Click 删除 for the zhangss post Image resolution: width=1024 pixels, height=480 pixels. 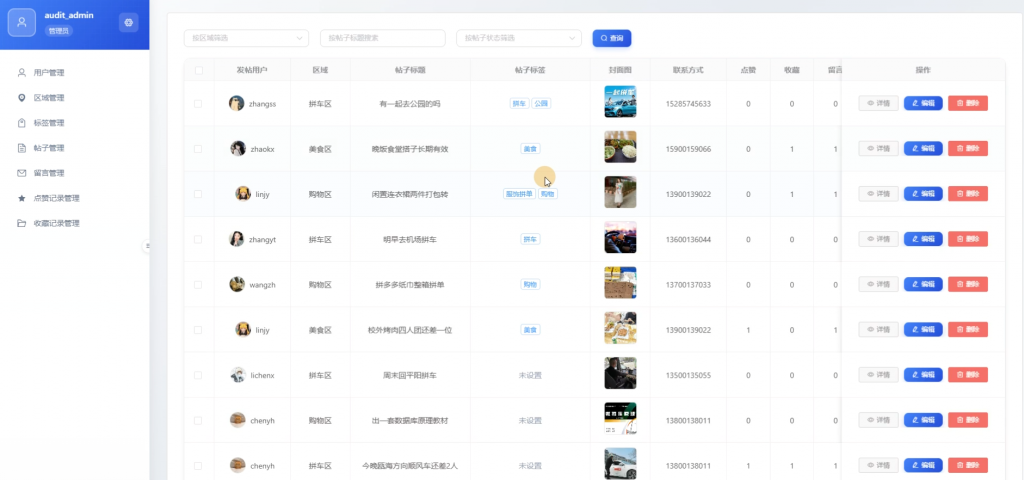[967, 103]
